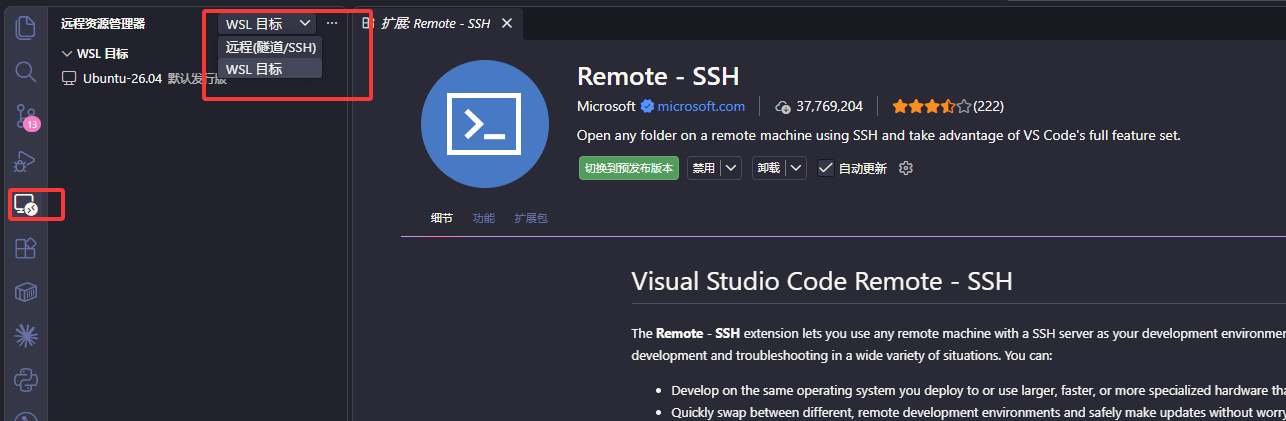Click the Microsoft verified publisher badge

647,106
